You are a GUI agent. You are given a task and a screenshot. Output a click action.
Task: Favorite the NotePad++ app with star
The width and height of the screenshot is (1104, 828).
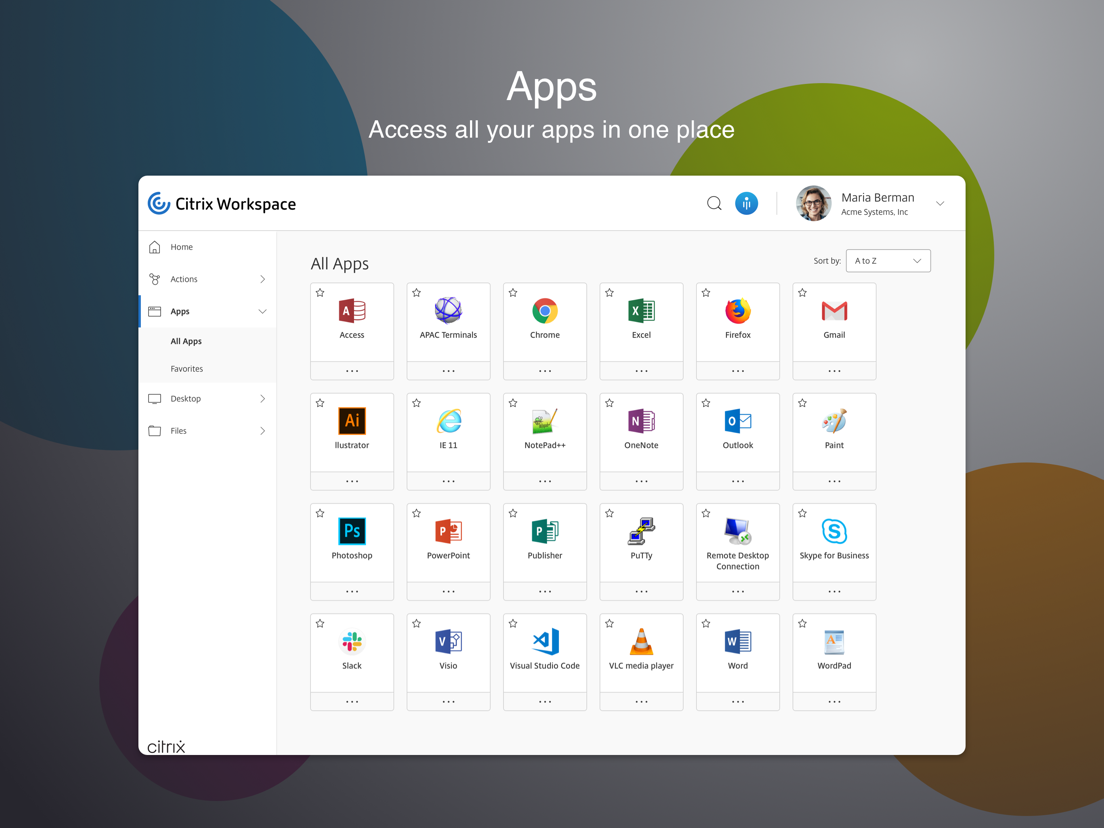[513, 403]
